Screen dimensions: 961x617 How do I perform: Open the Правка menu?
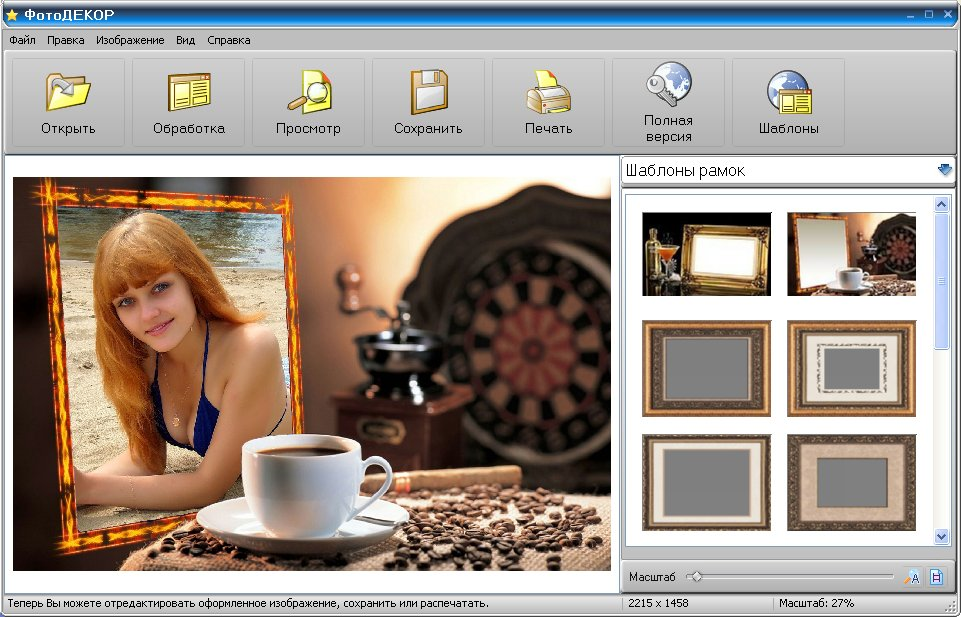point(66,40)
